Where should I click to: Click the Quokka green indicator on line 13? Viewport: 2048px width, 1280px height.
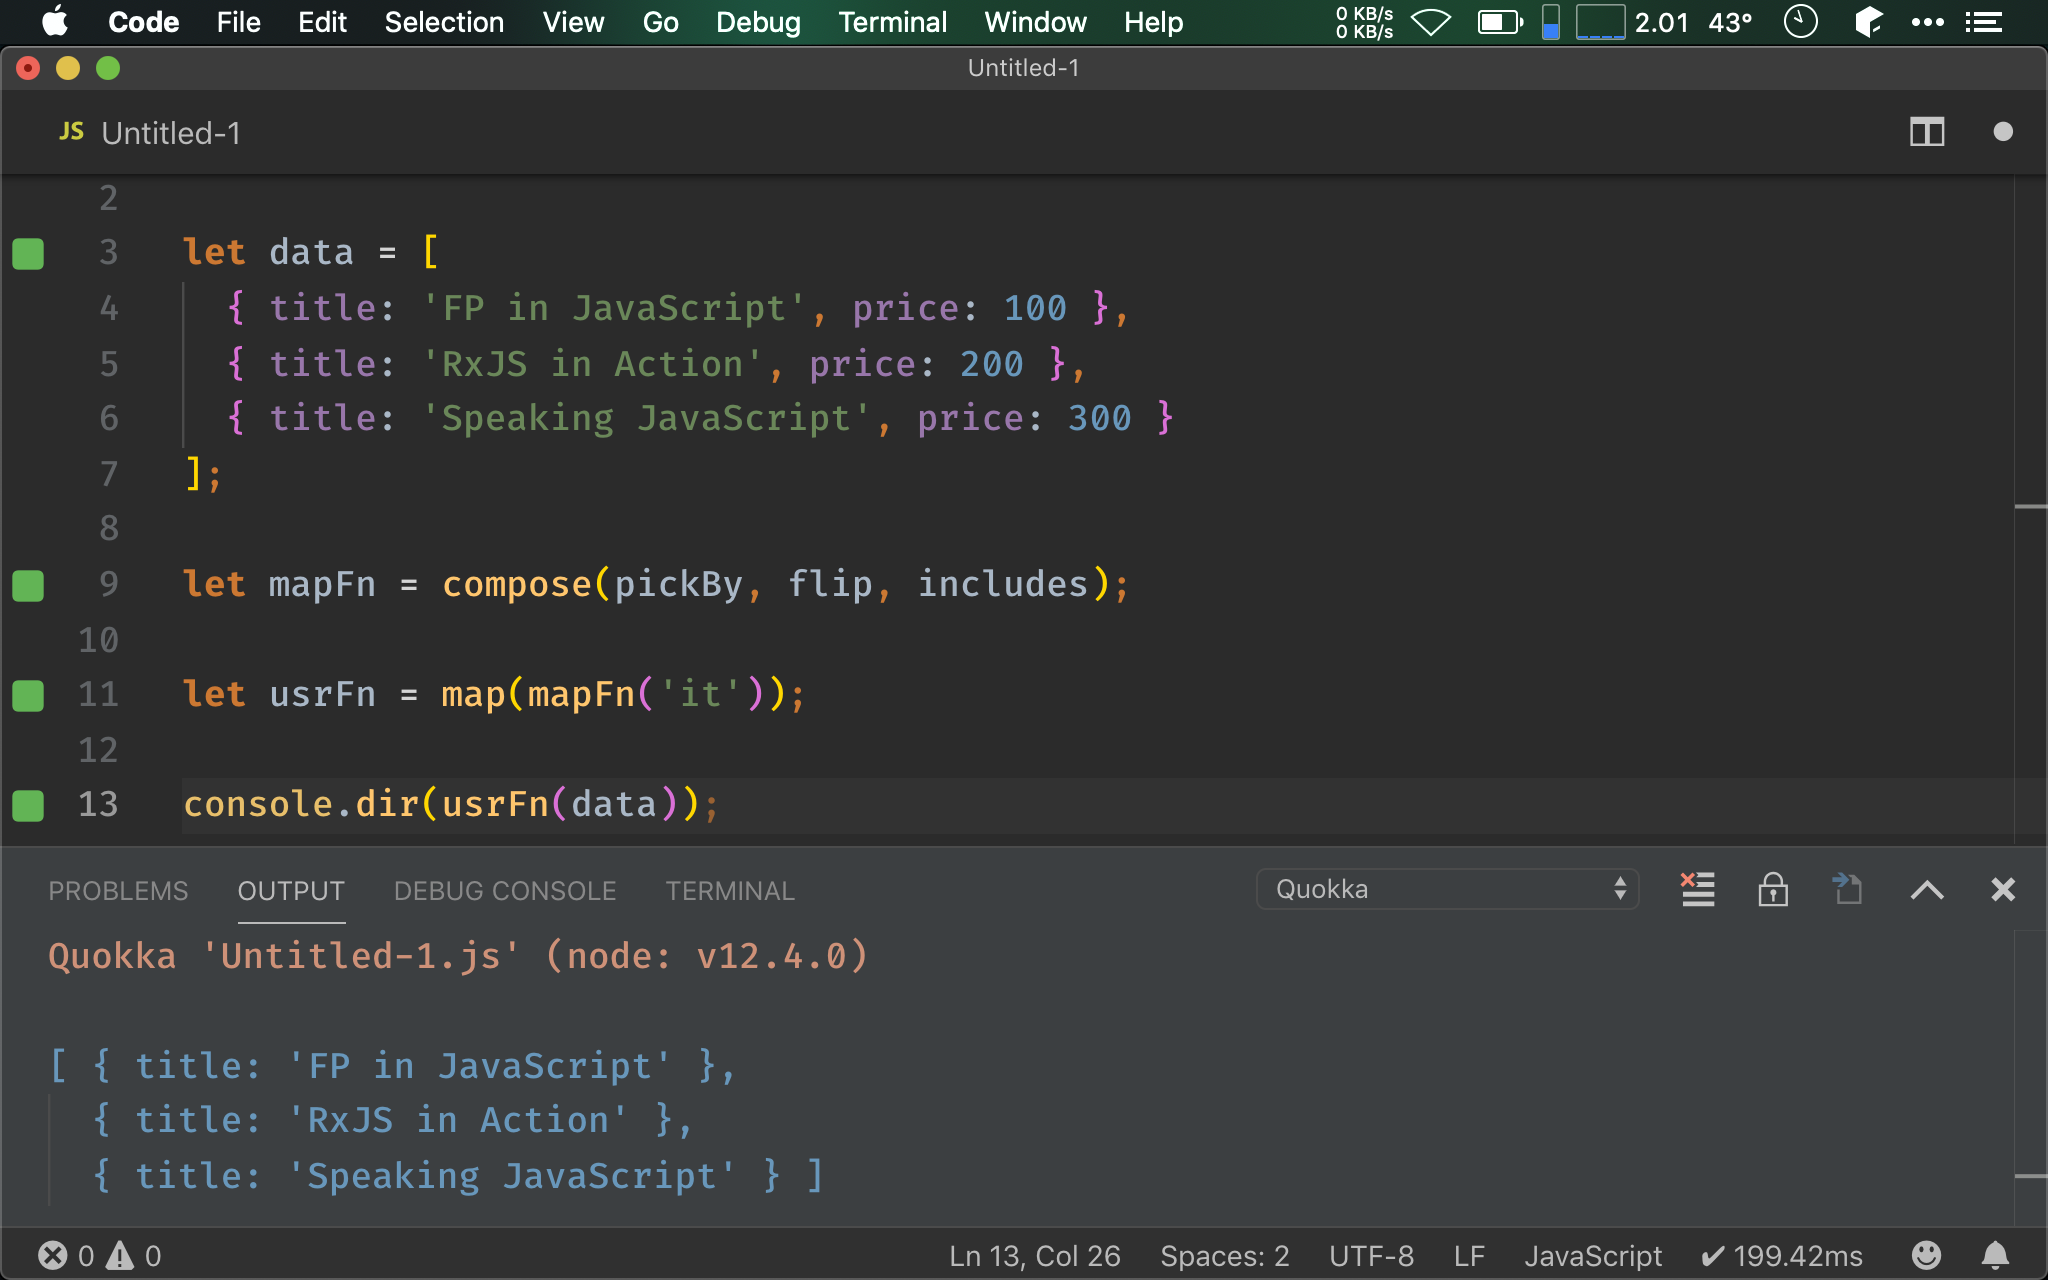pyautogui.click(x=28, y=806)
